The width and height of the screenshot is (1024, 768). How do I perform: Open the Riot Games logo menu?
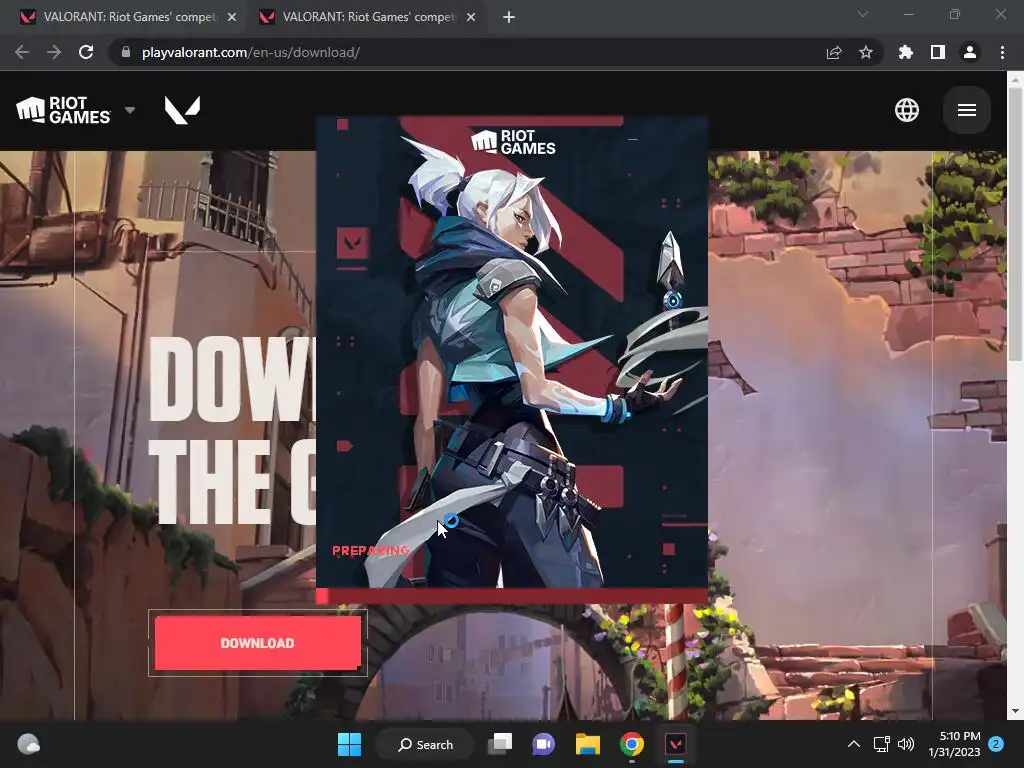coord(63,110)
